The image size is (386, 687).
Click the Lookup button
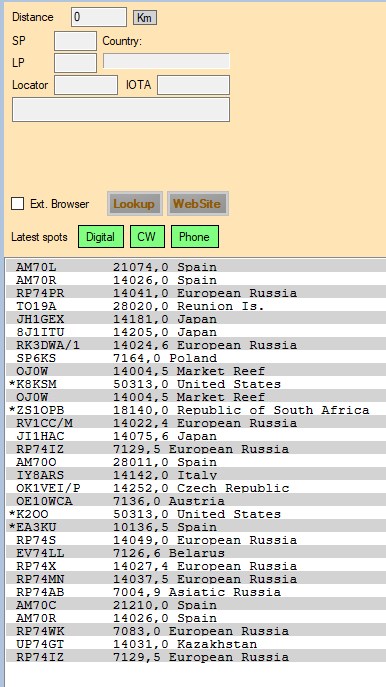click(x=135, y=204)
